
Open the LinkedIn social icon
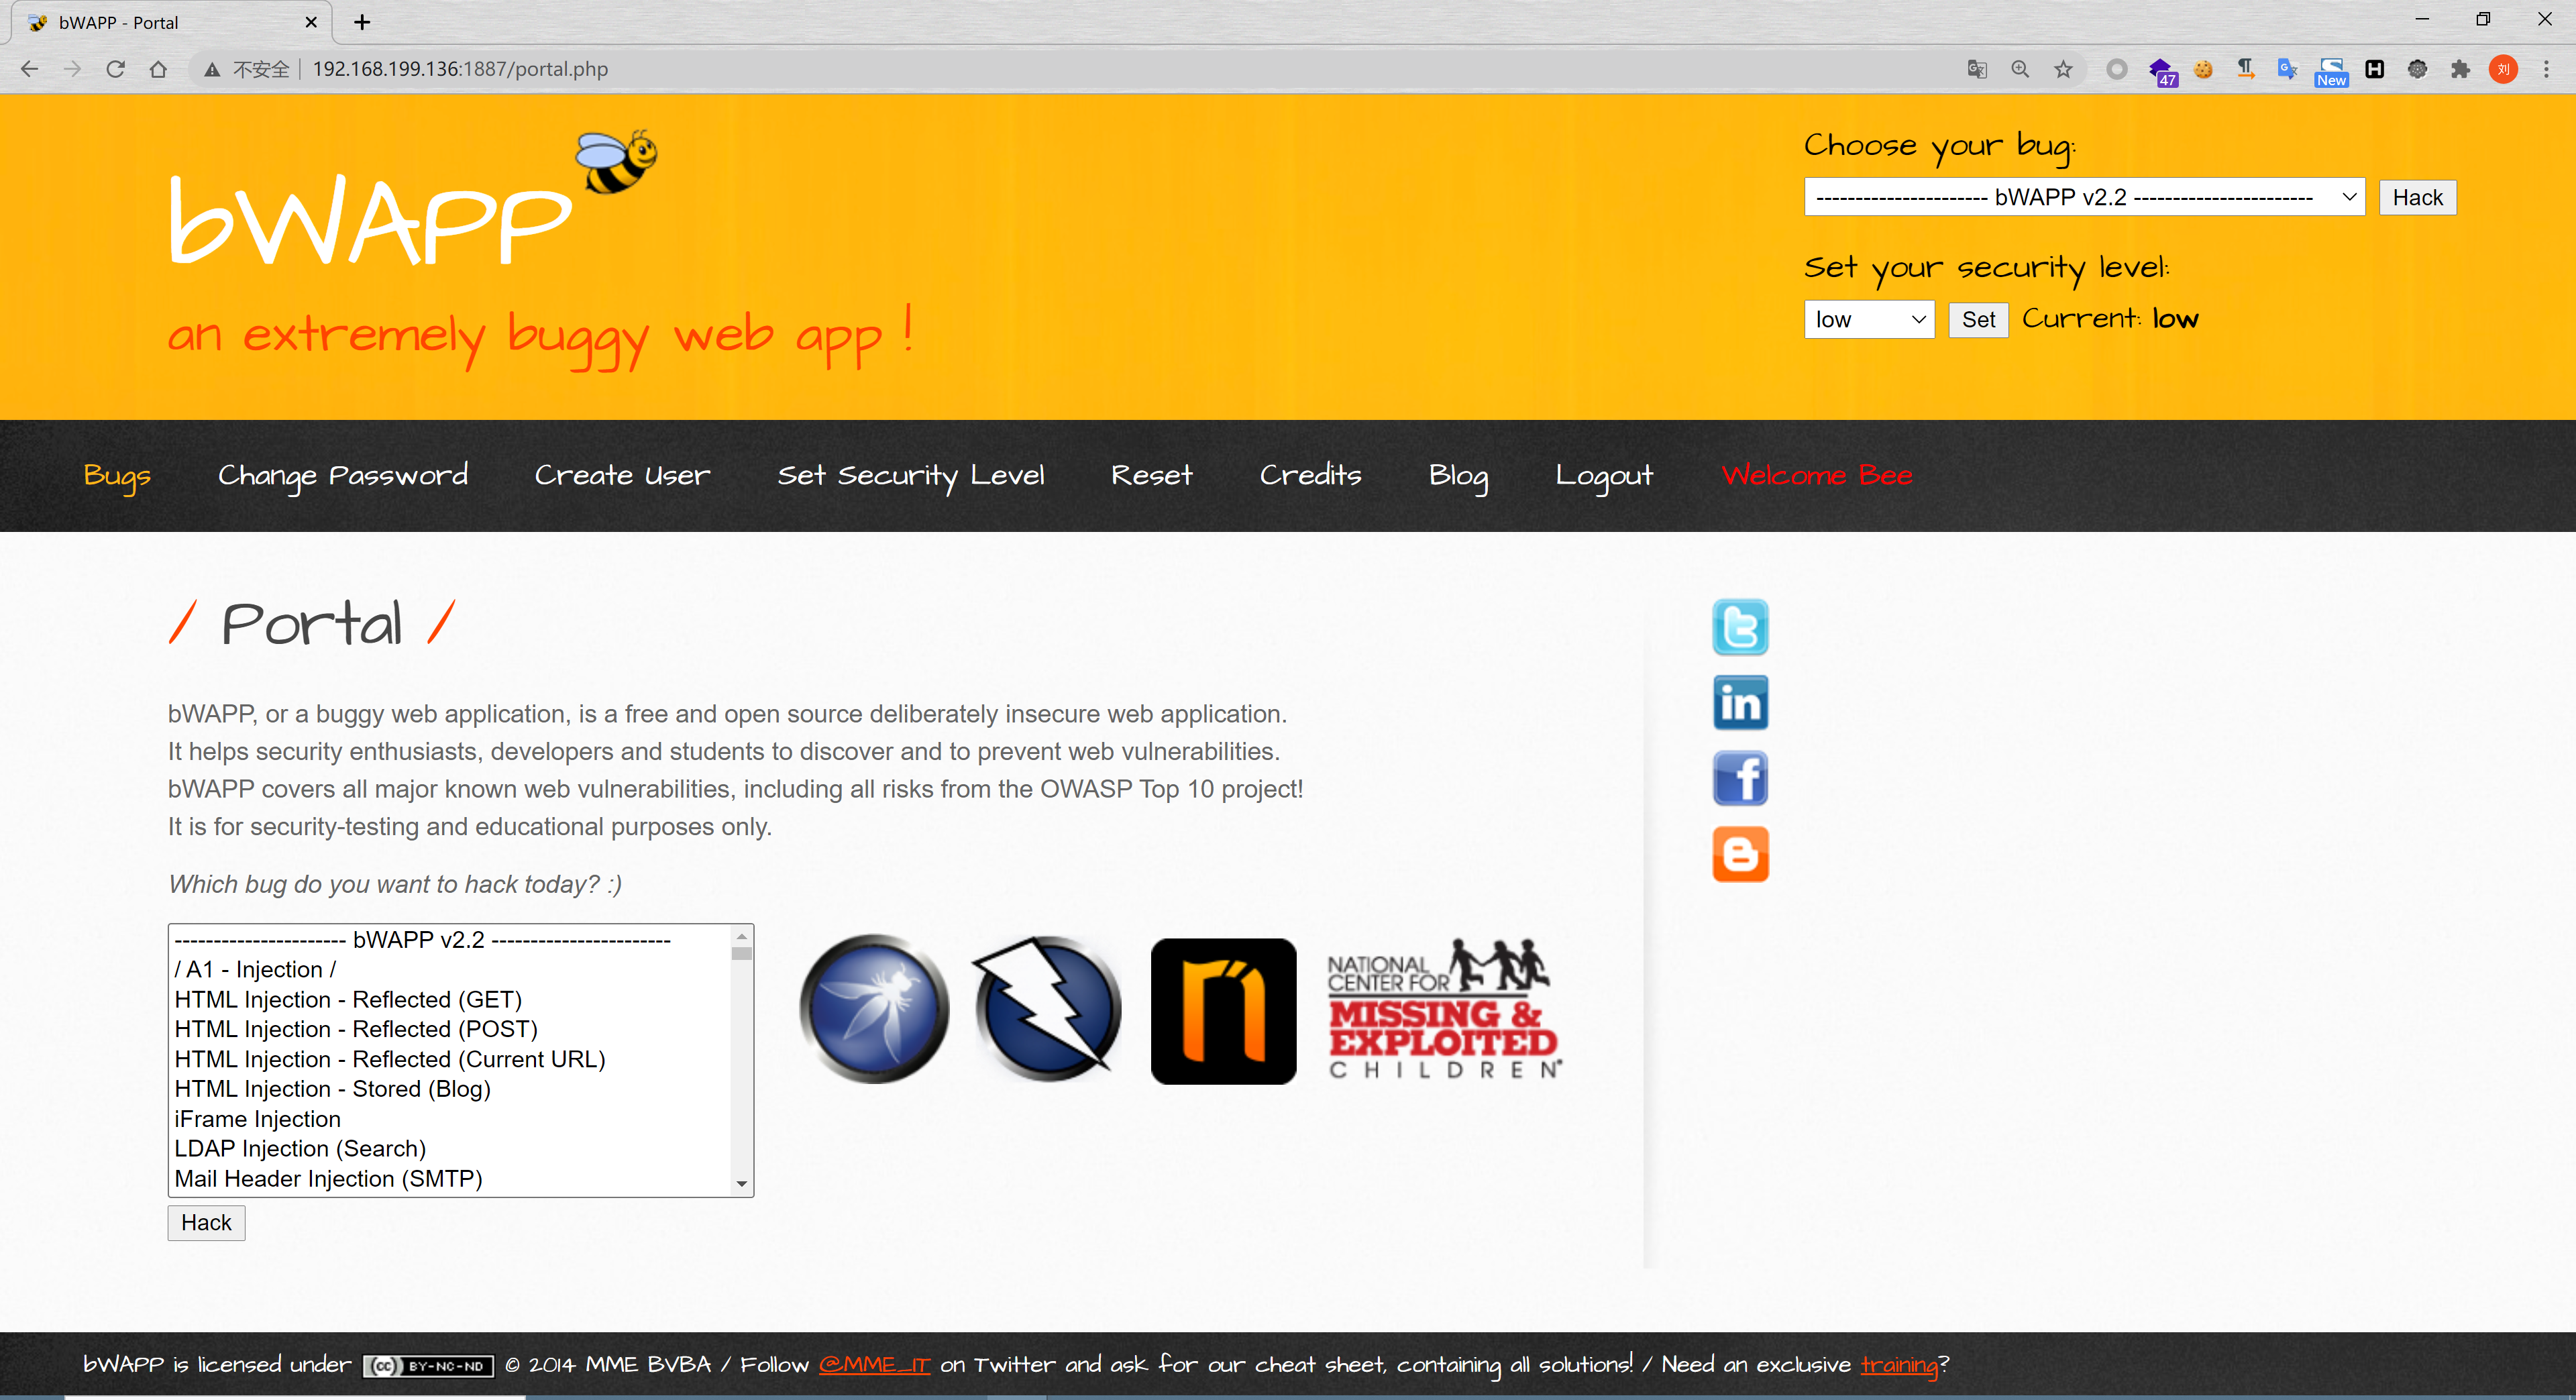(x=1740, y=703)
